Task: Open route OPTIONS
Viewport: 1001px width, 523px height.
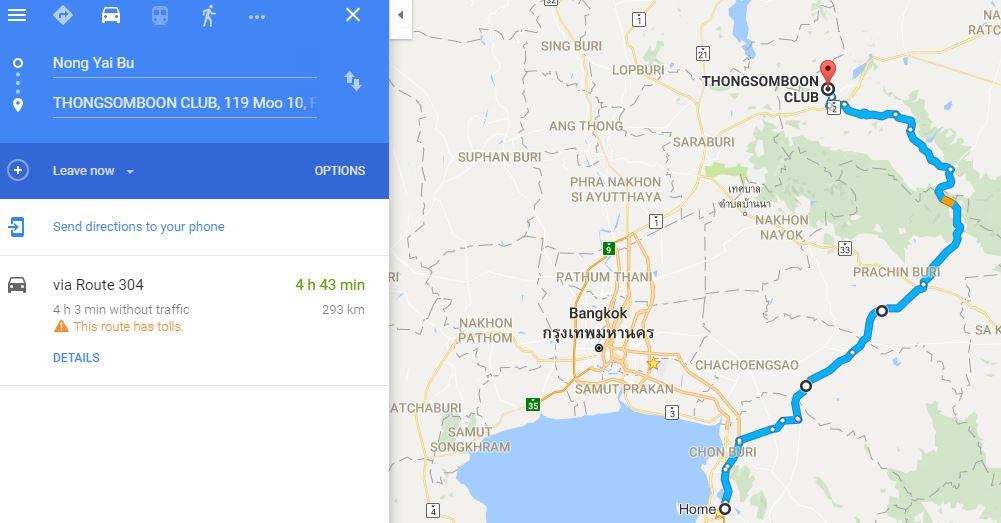Action: (x=340, y=171)
